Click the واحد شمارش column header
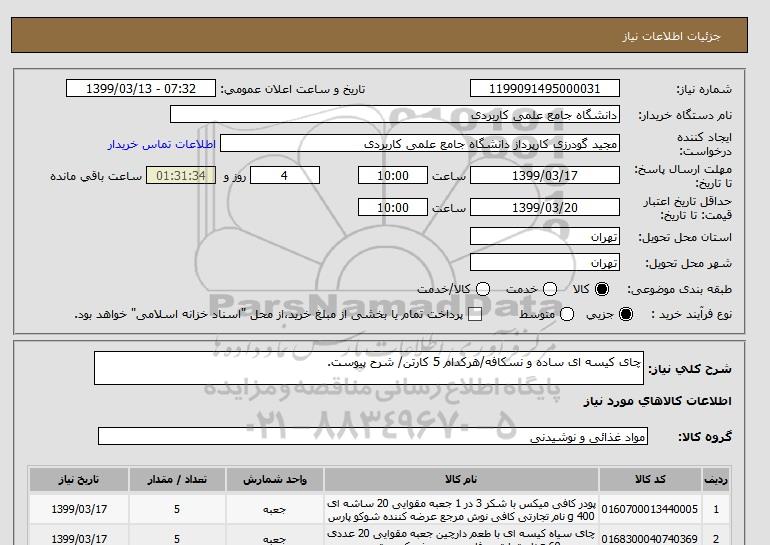The height and width of the screenshot is (545, 770). [275, 480]
